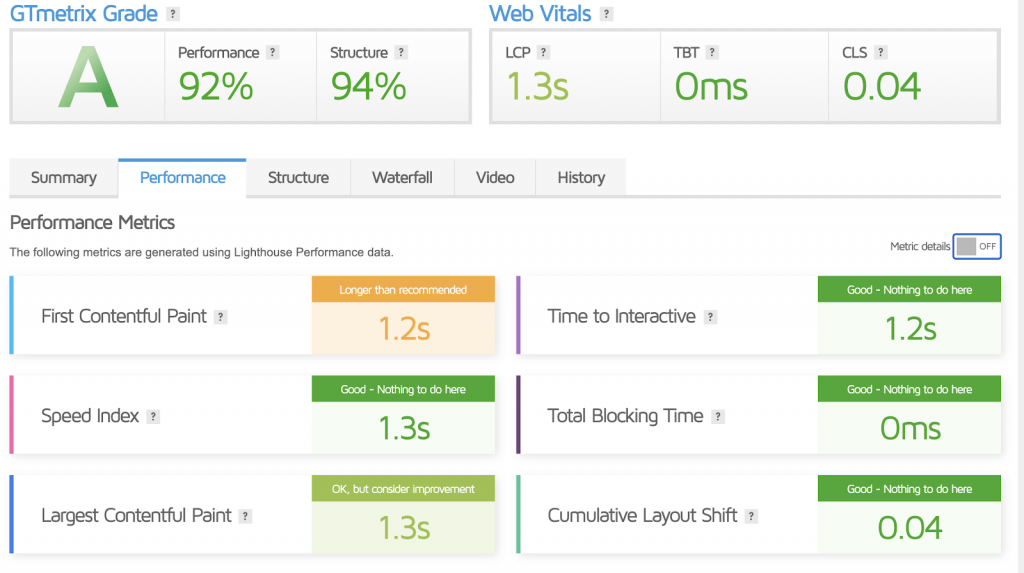The height and width of the screenshot is (573, 1024).
Task: Open Cumulative Layout Shift help icon
Action: coord(752,517)
